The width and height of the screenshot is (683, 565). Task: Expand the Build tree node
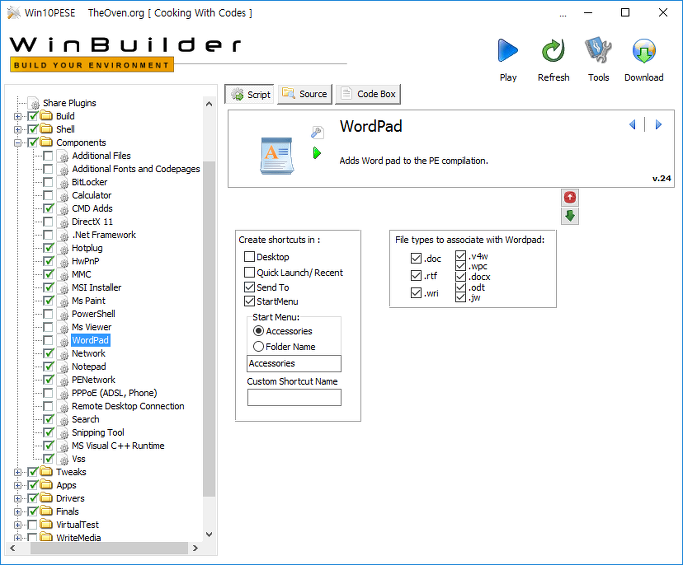pyautogui.click(x=18, y=116)
